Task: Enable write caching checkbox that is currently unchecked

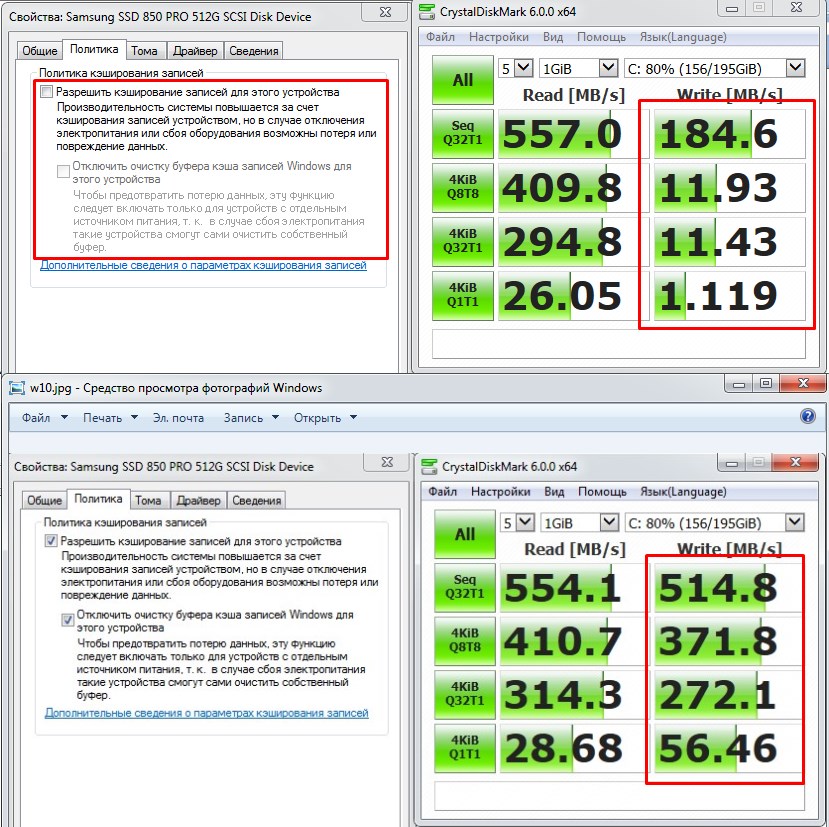Action: (47, 91)
